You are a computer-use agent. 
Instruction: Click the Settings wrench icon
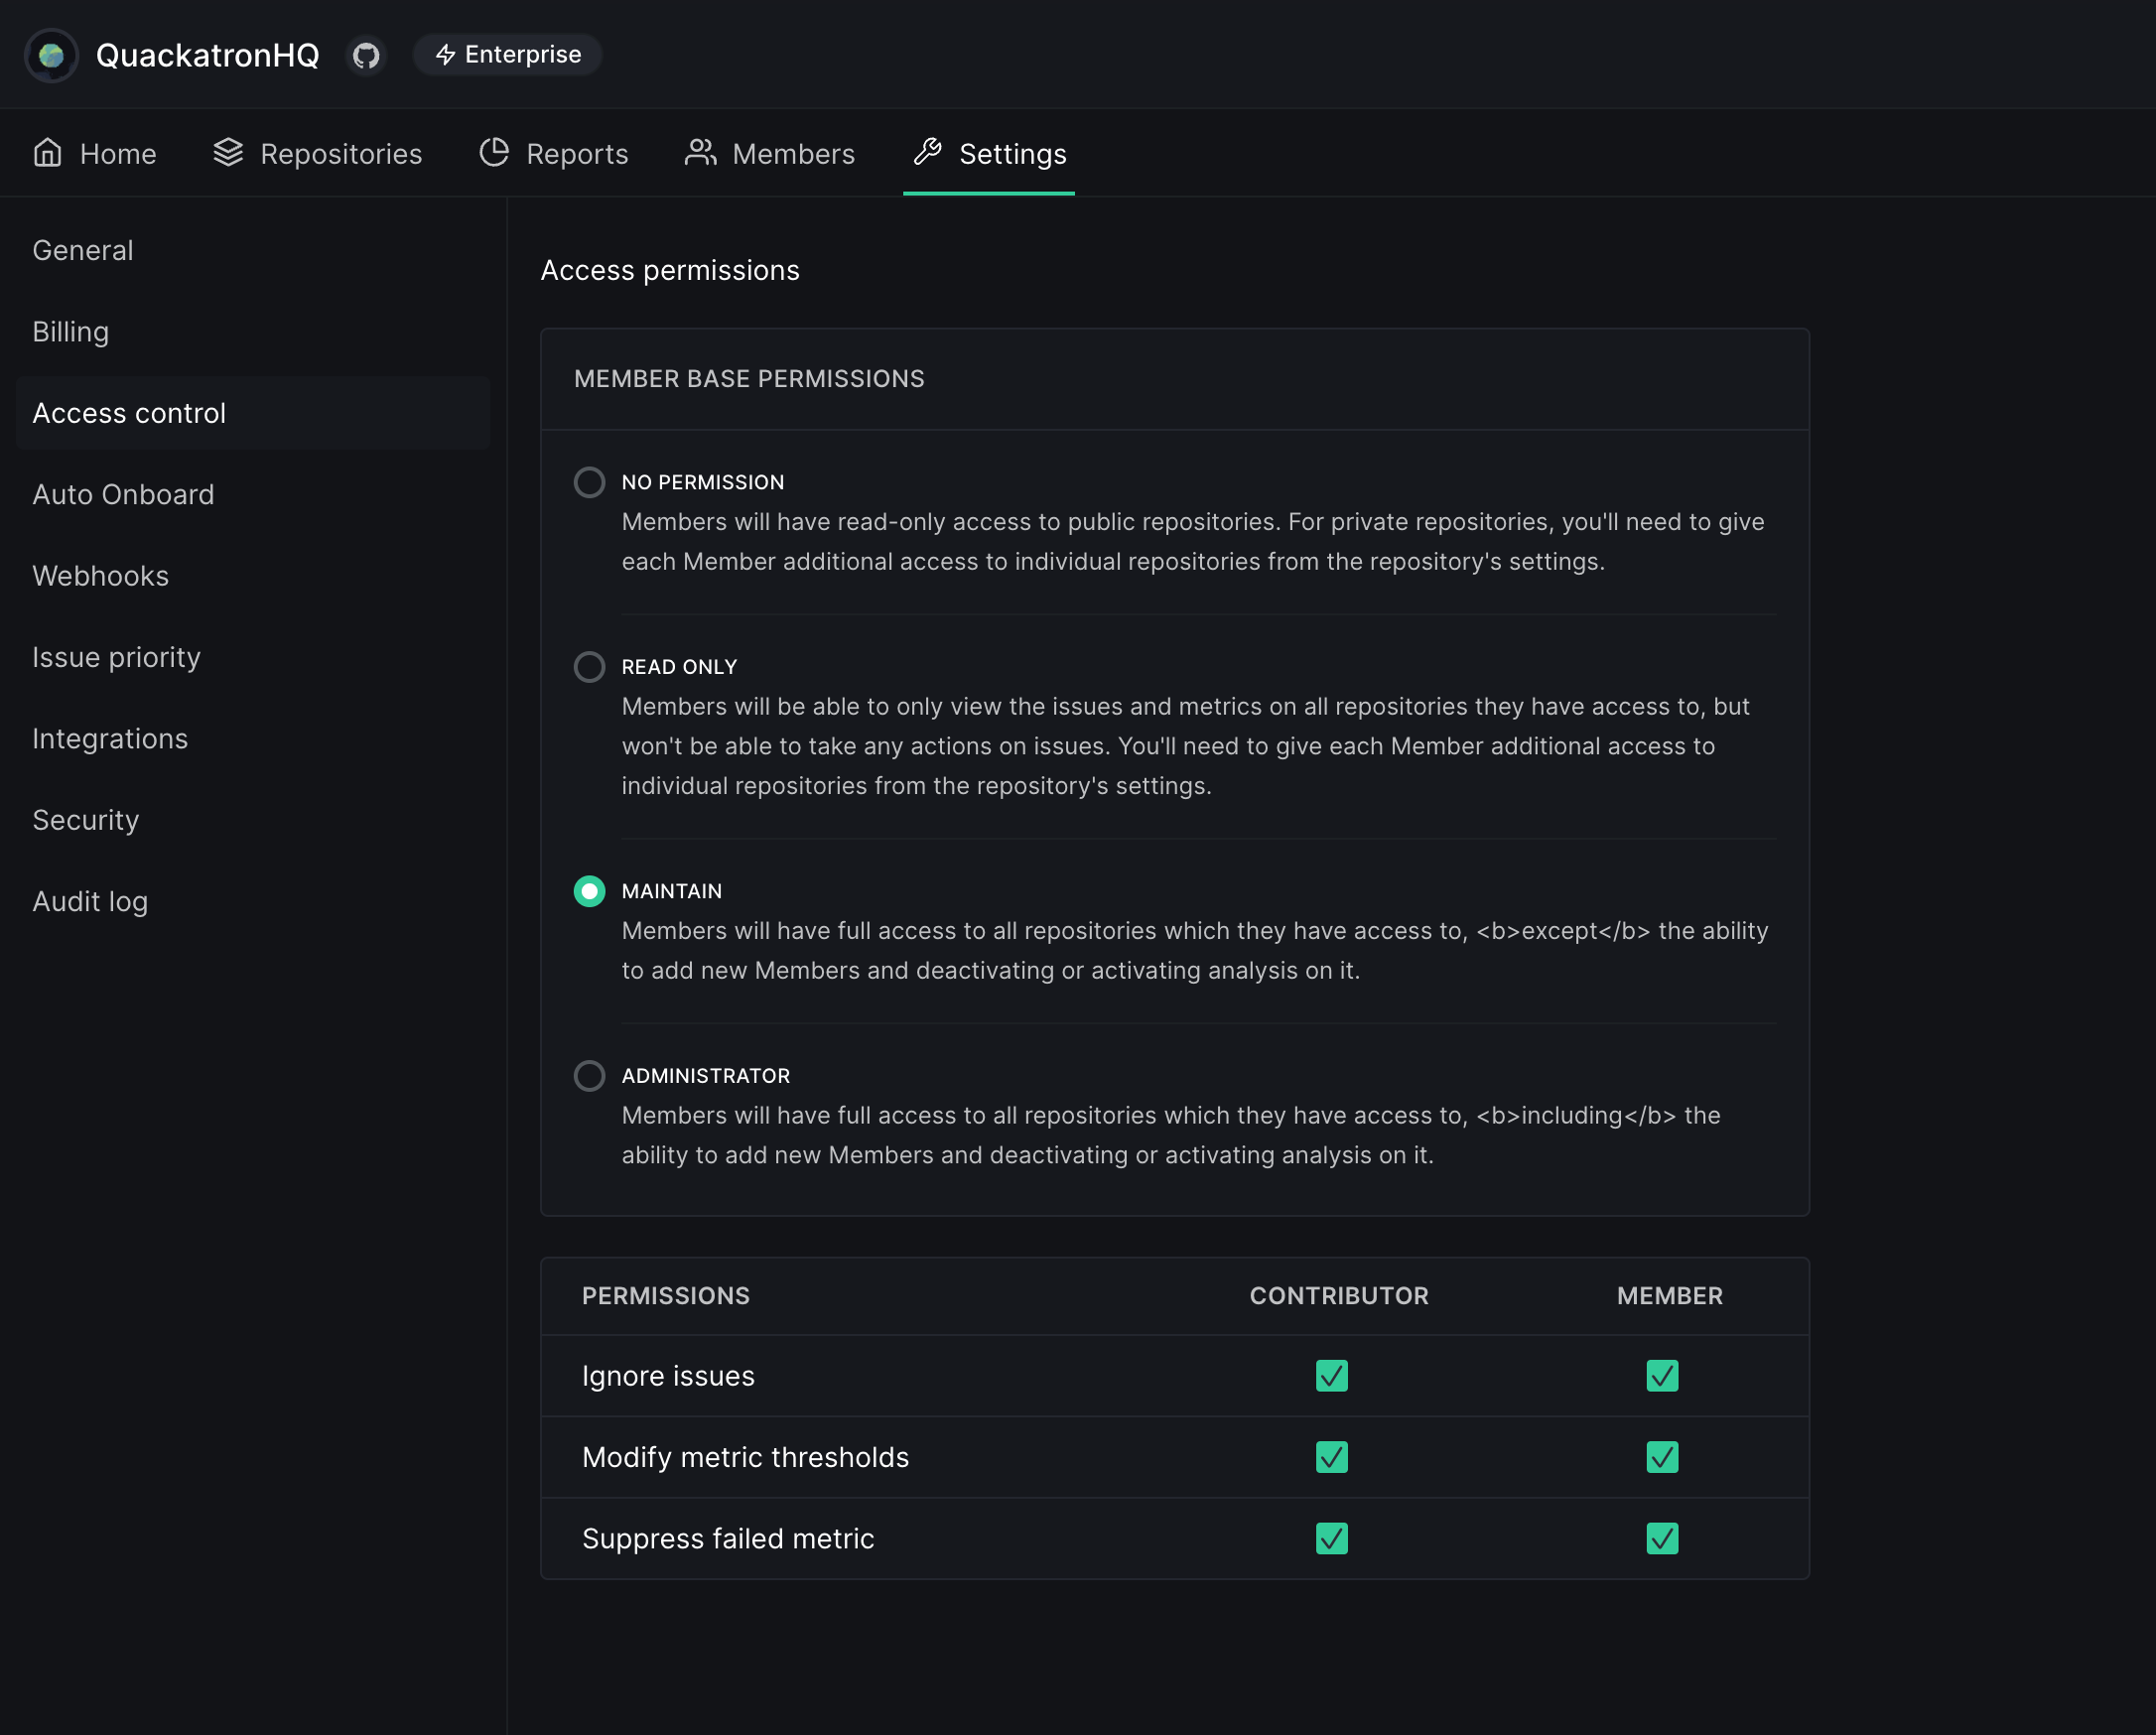point(928,153)
